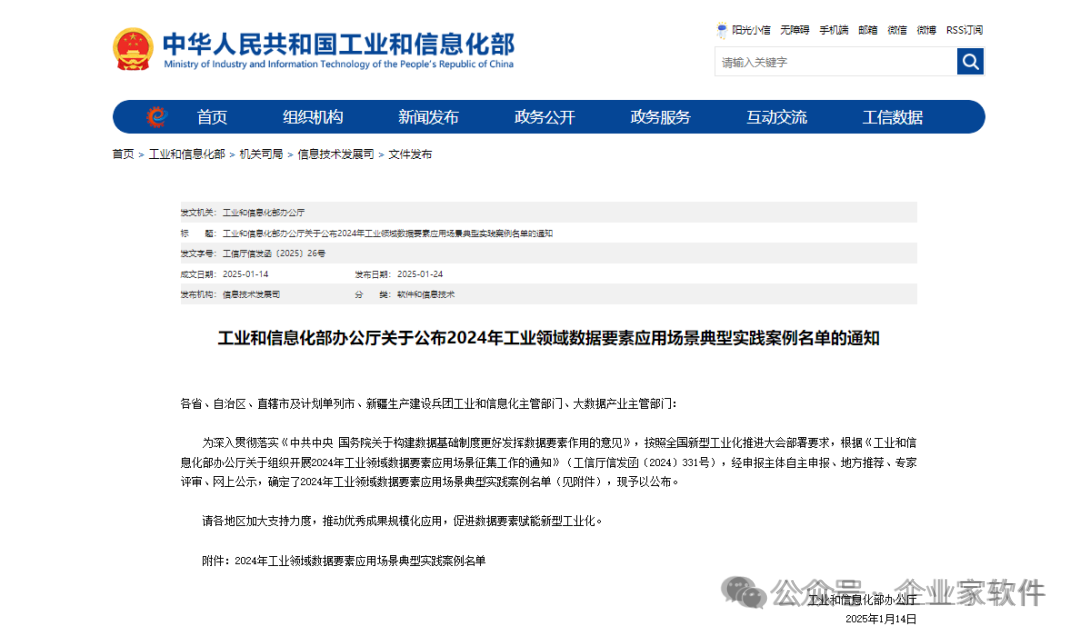
Task: Click the swirl icon in navigation bar
Action: tap(156, 116)
